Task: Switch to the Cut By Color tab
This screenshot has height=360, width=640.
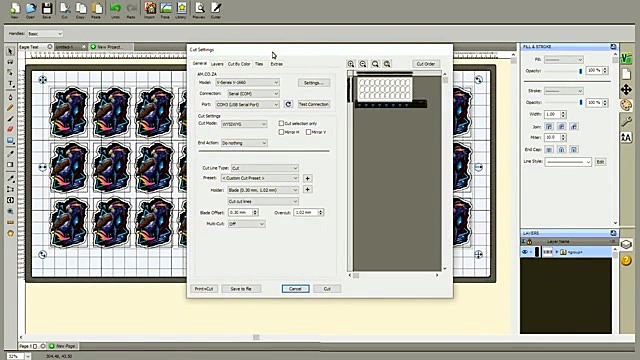Action: pos(239,64)
